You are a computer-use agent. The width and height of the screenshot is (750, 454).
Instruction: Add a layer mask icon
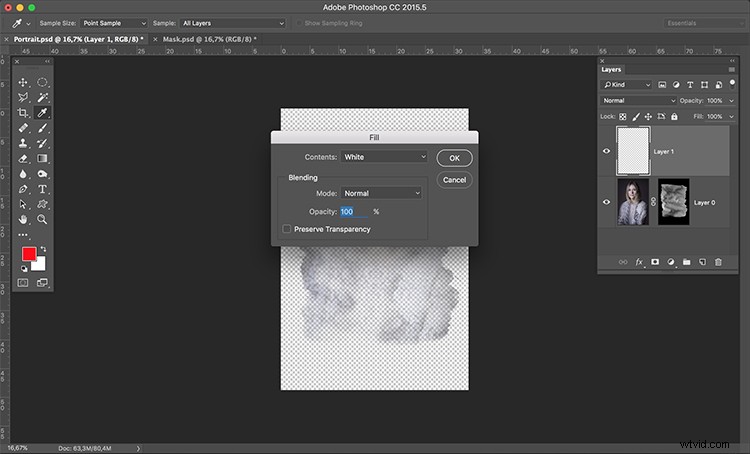pos(655,262)
